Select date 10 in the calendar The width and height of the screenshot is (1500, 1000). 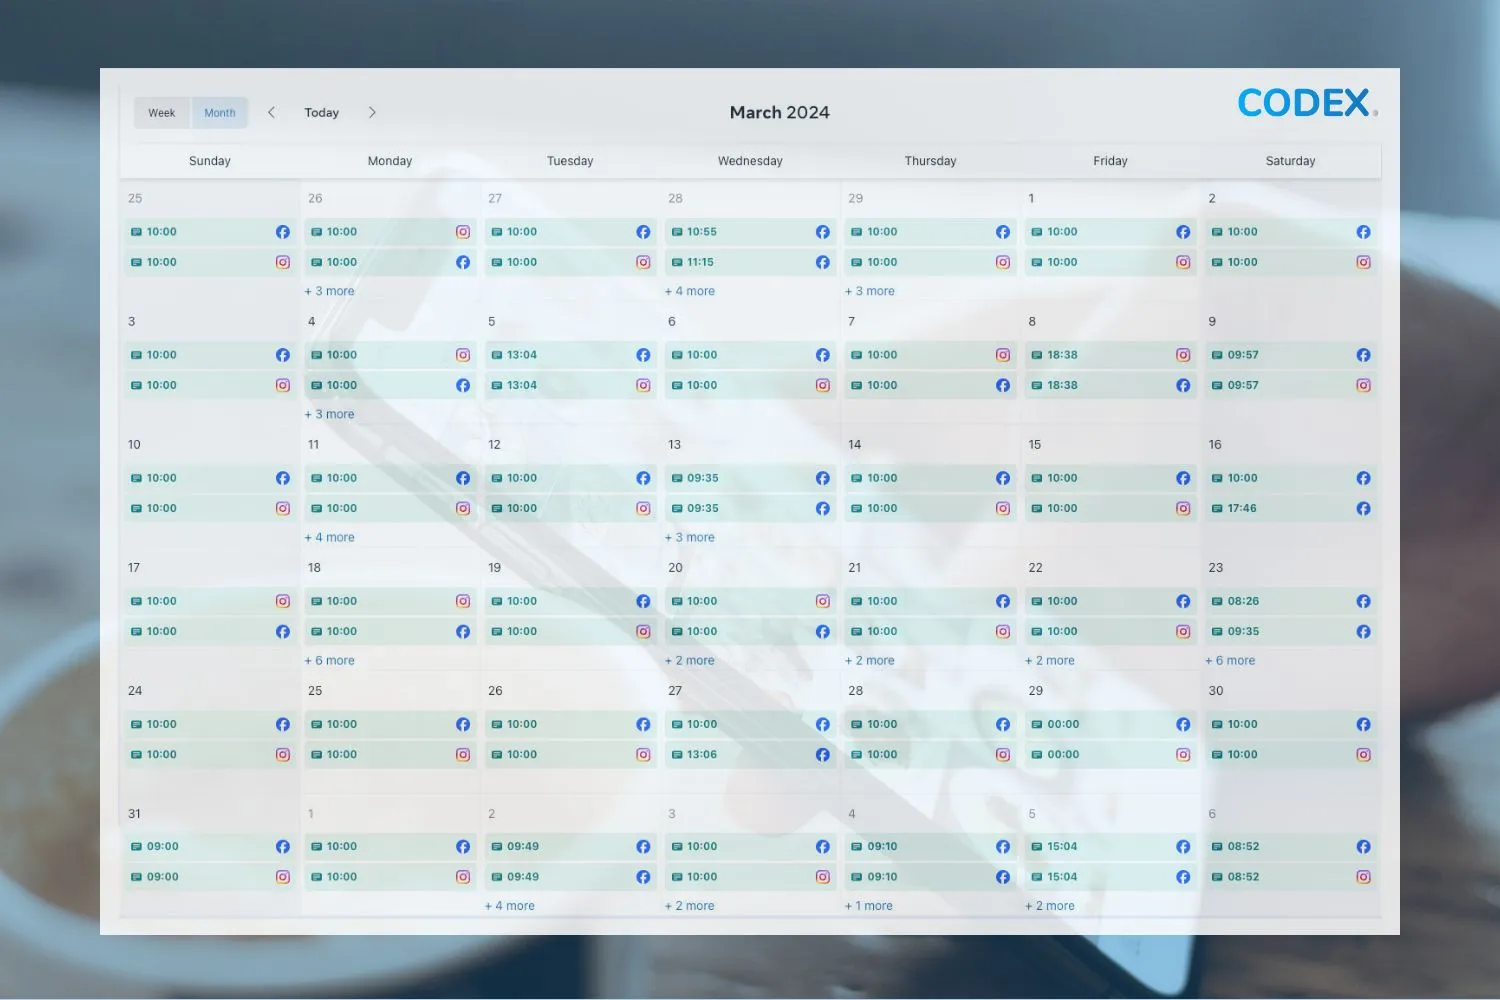(x=134, y=445)
